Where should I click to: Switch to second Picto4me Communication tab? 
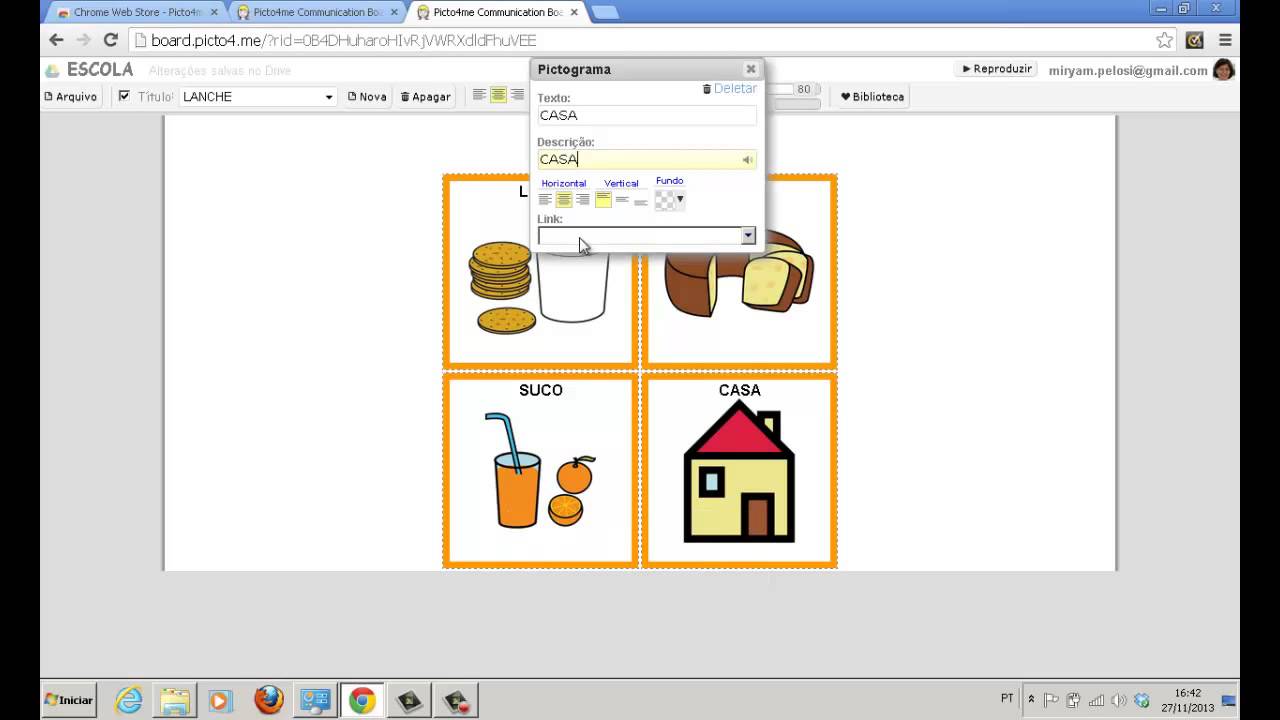(x=316, y=12)
